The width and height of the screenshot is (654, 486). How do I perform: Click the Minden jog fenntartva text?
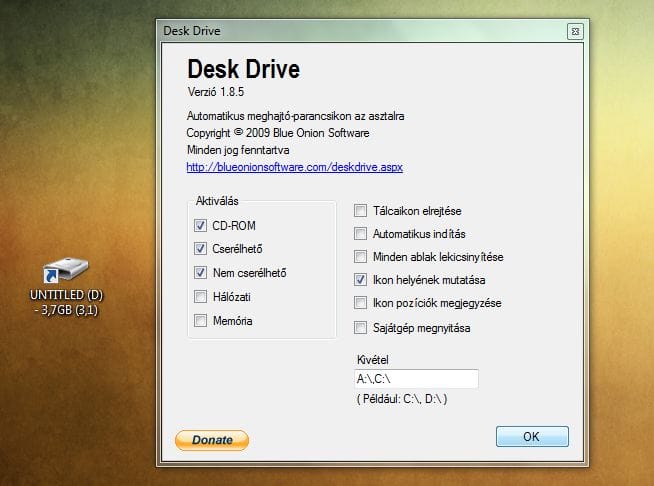(x=238, y=150)
